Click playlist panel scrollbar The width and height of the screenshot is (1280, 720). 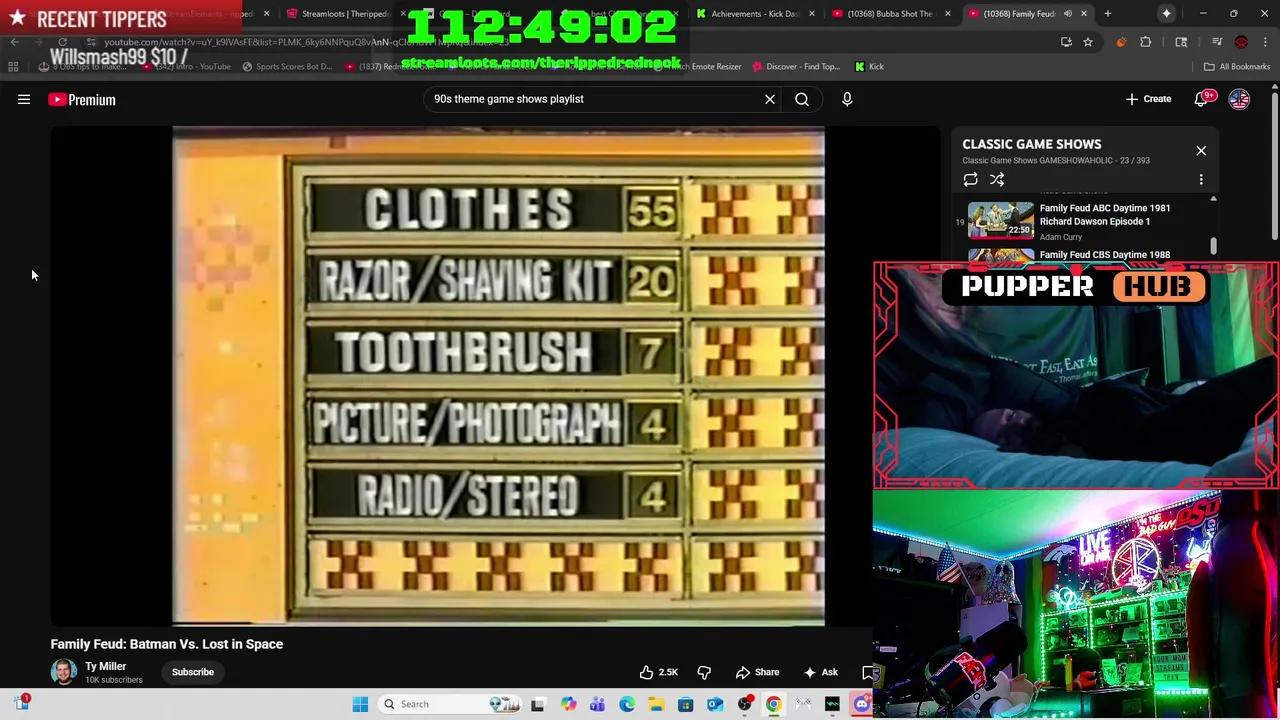coord(1213,245)
